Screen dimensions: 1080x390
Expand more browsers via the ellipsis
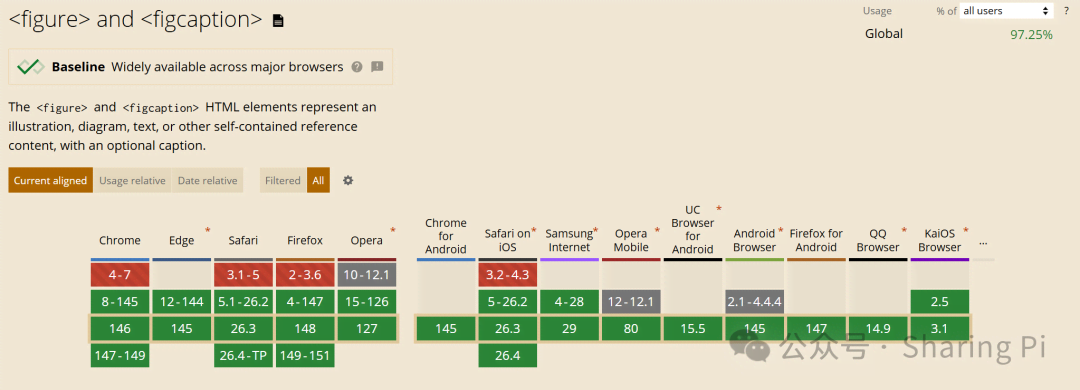983,243
